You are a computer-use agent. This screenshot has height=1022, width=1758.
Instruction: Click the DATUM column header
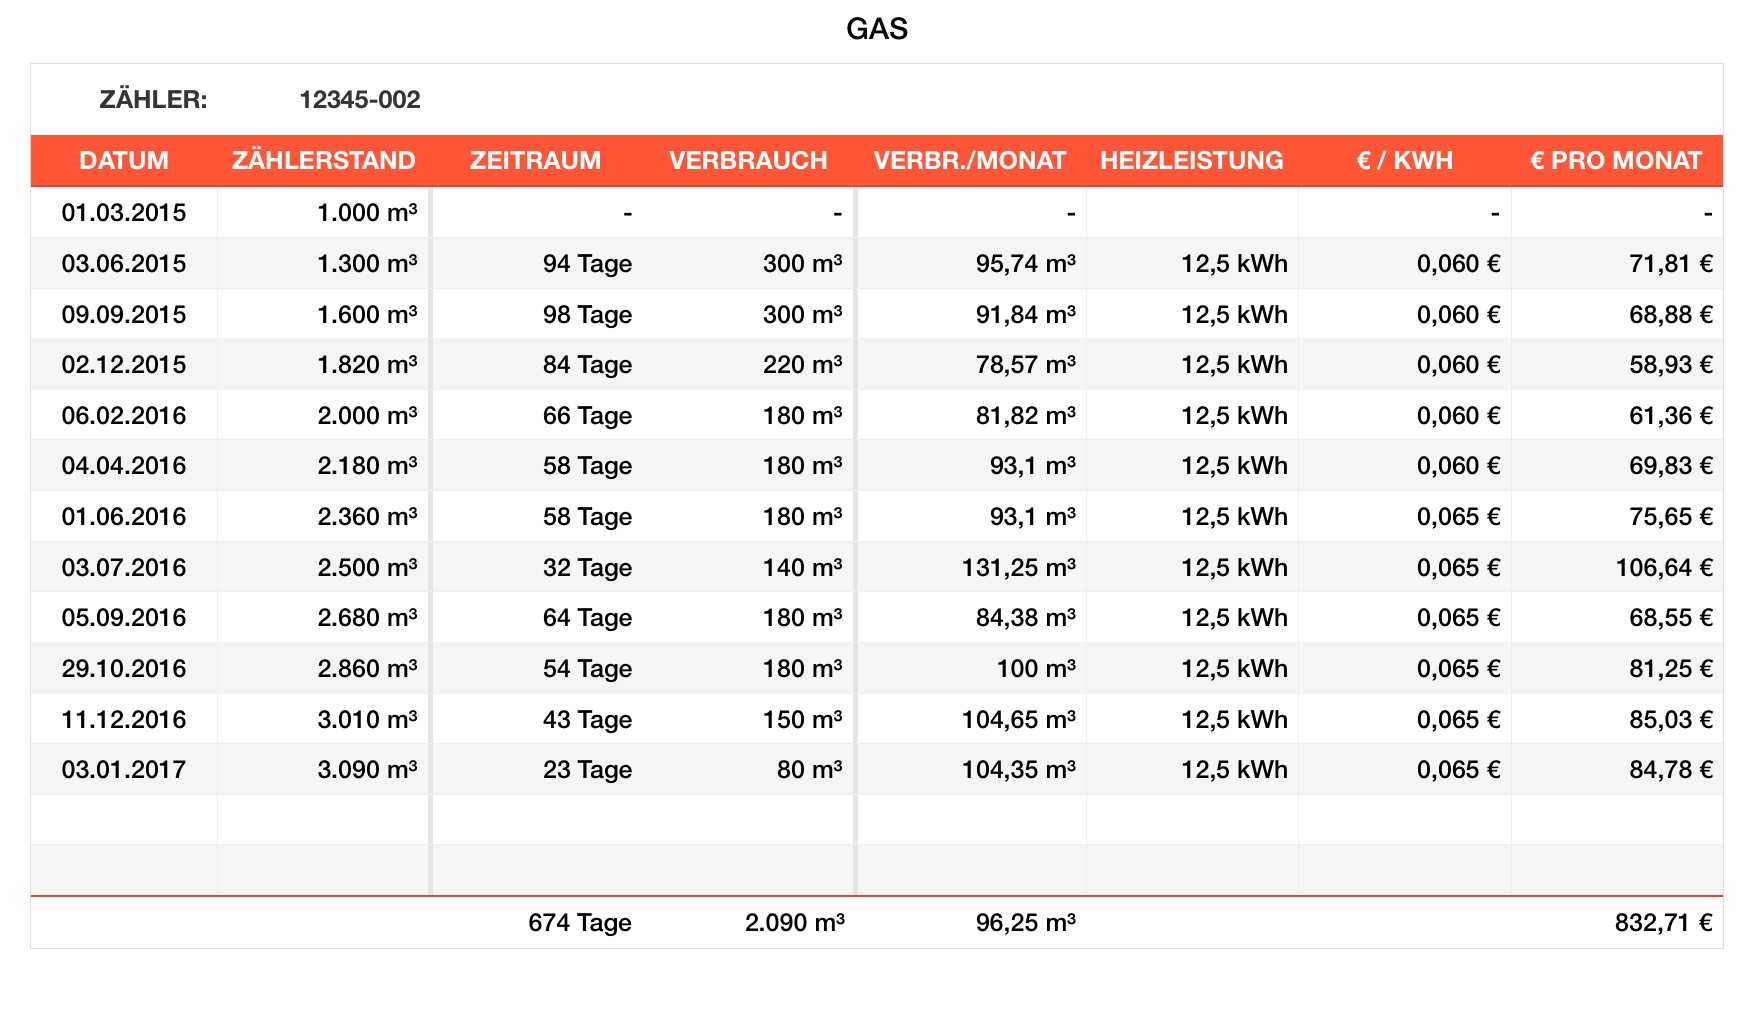[124, 161]
